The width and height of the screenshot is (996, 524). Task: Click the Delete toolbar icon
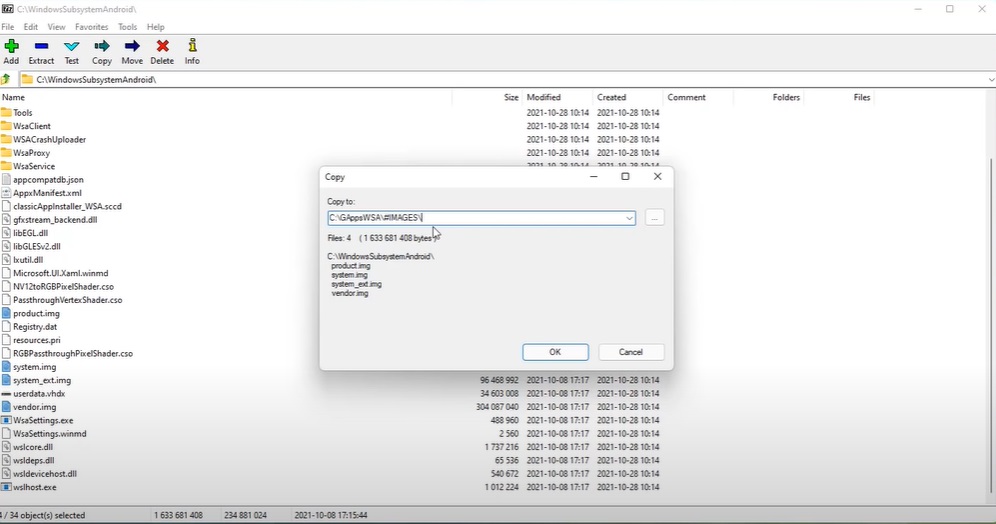pyautogui.click(x=163, y=46)
